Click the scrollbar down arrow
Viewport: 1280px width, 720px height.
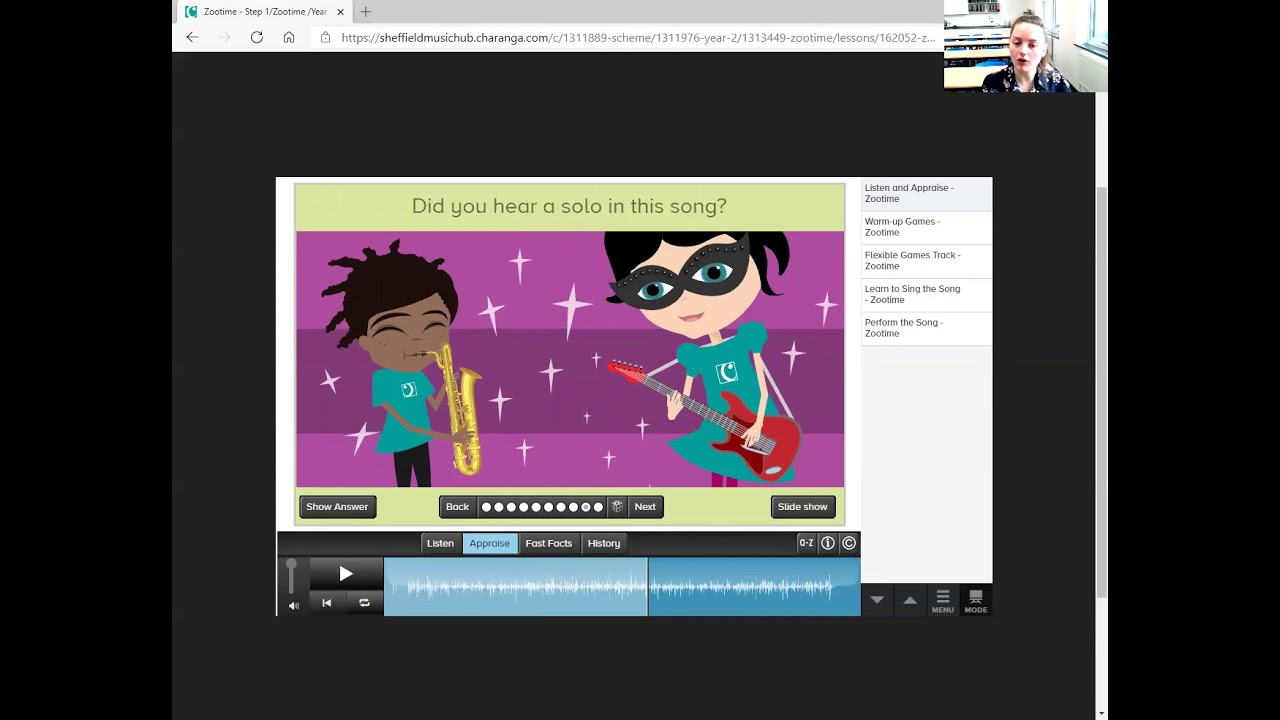pos(1101,713)
